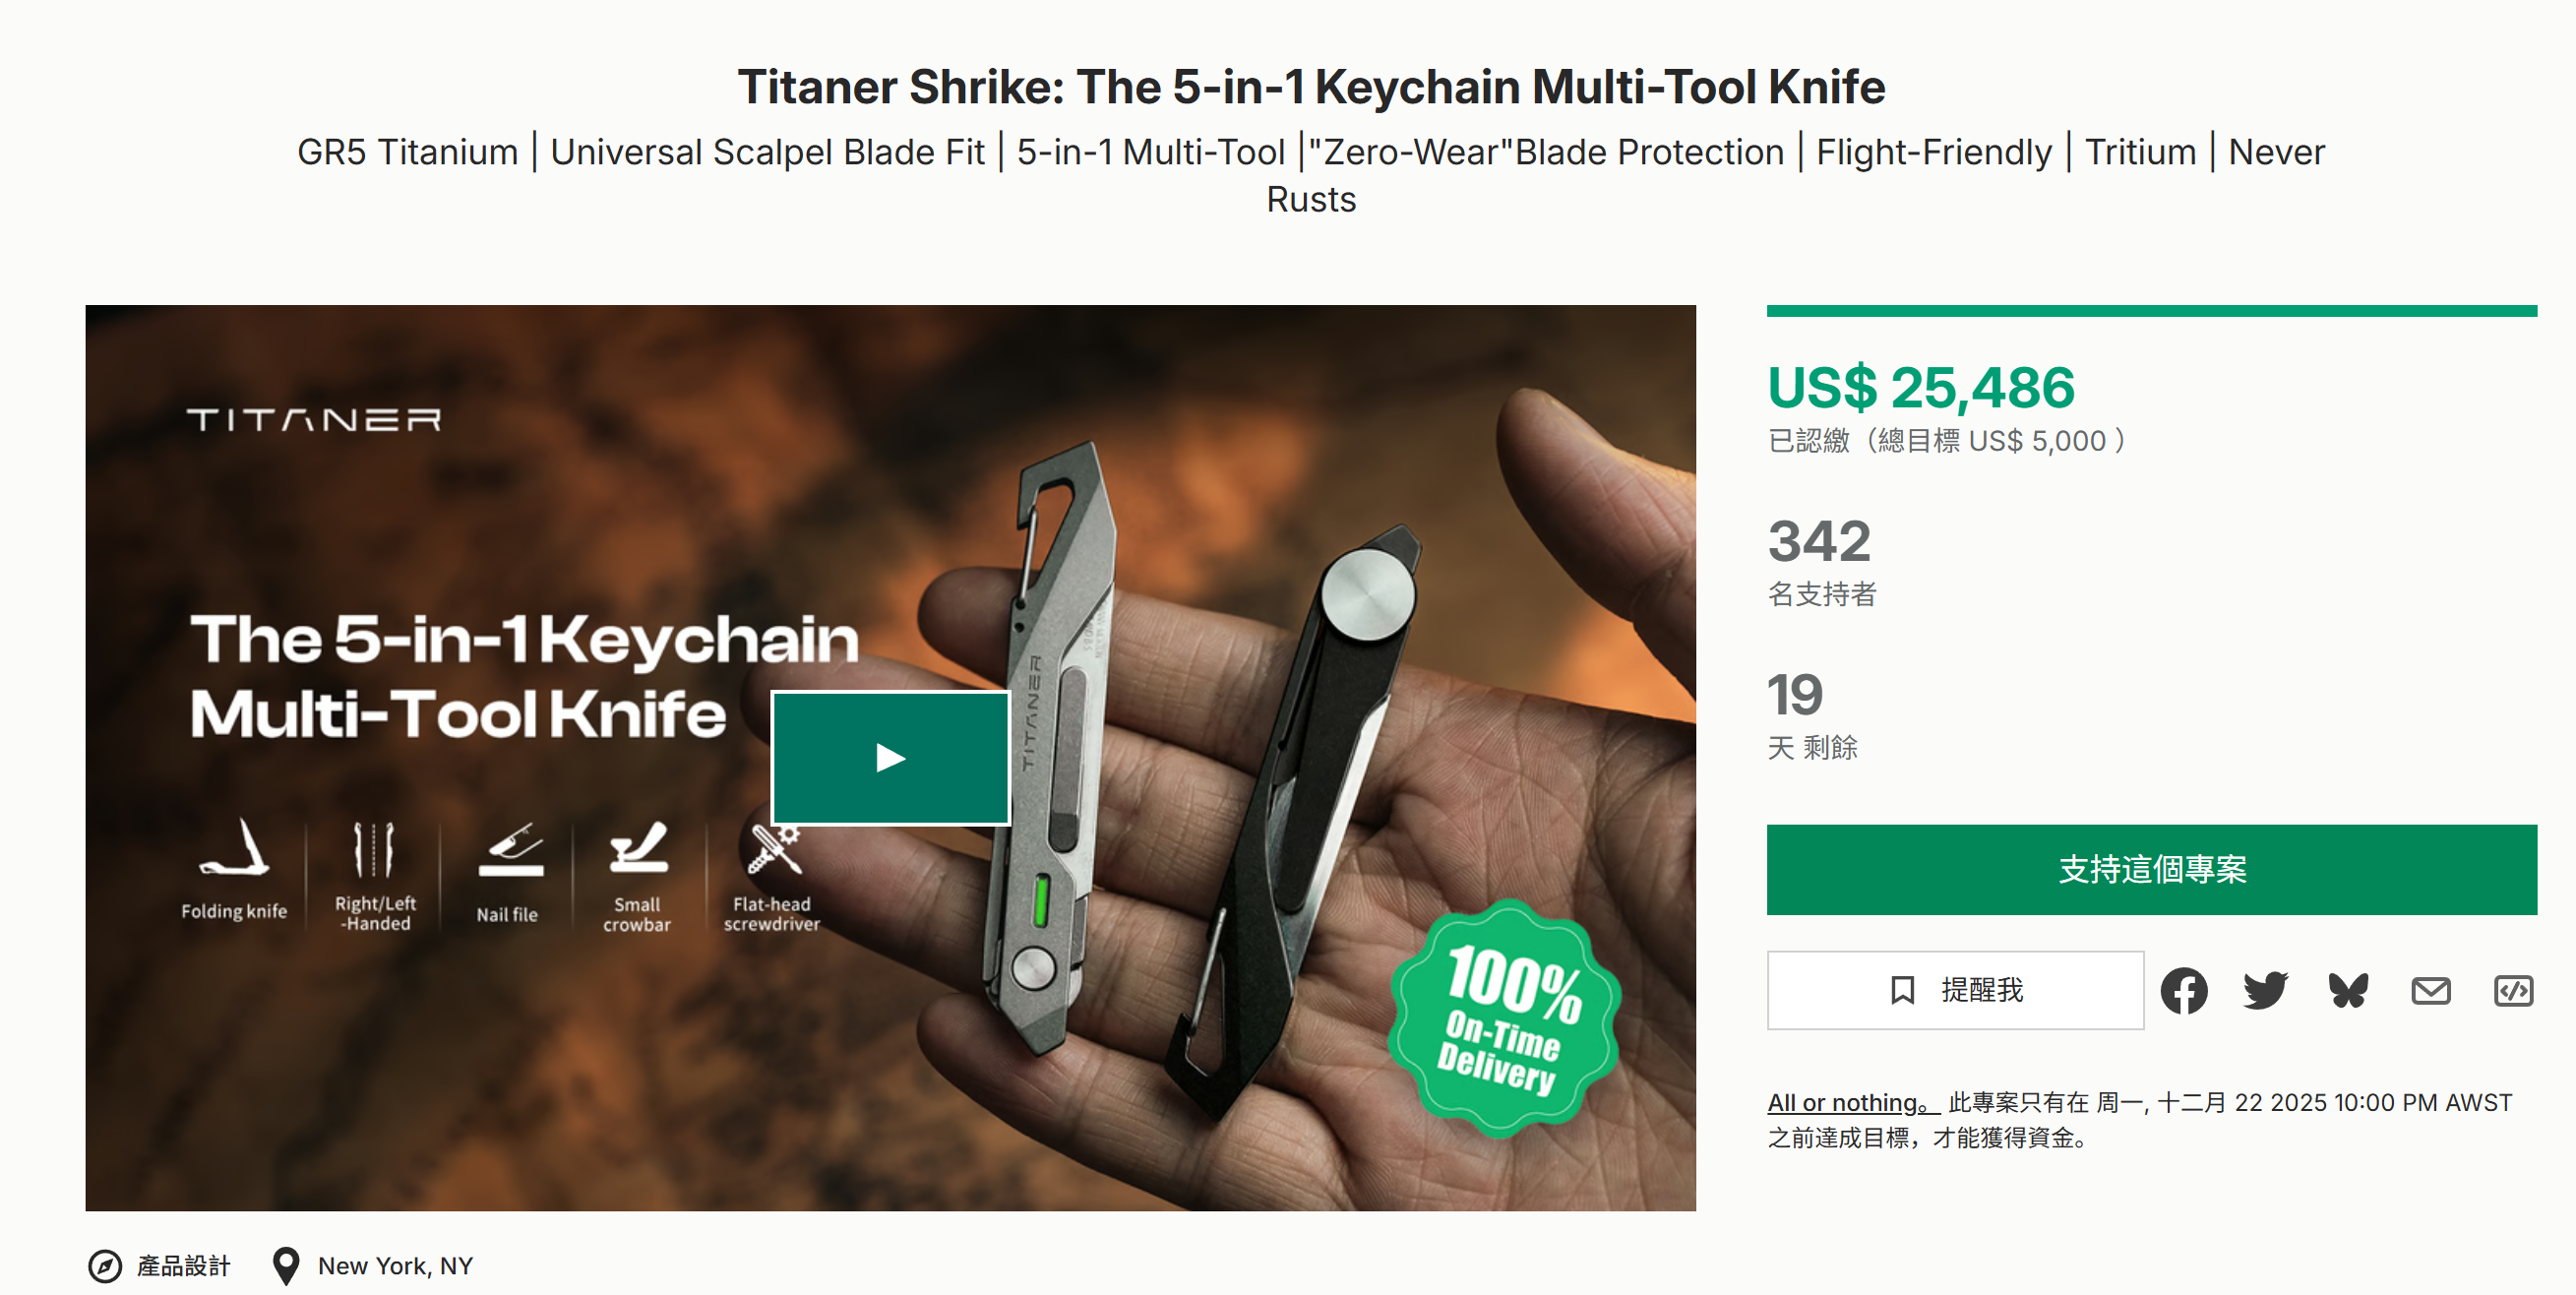The image size is (2576, 1295).
Task: Share the project by email envelope icon
Action: click(2430, 991)
